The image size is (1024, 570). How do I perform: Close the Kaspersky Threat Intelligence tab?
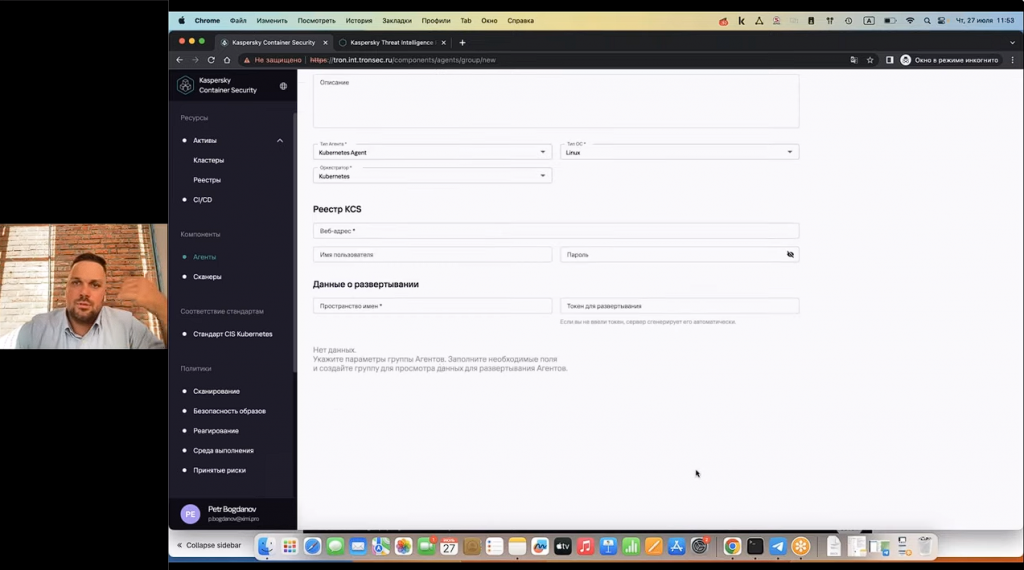tap(443, 42)
